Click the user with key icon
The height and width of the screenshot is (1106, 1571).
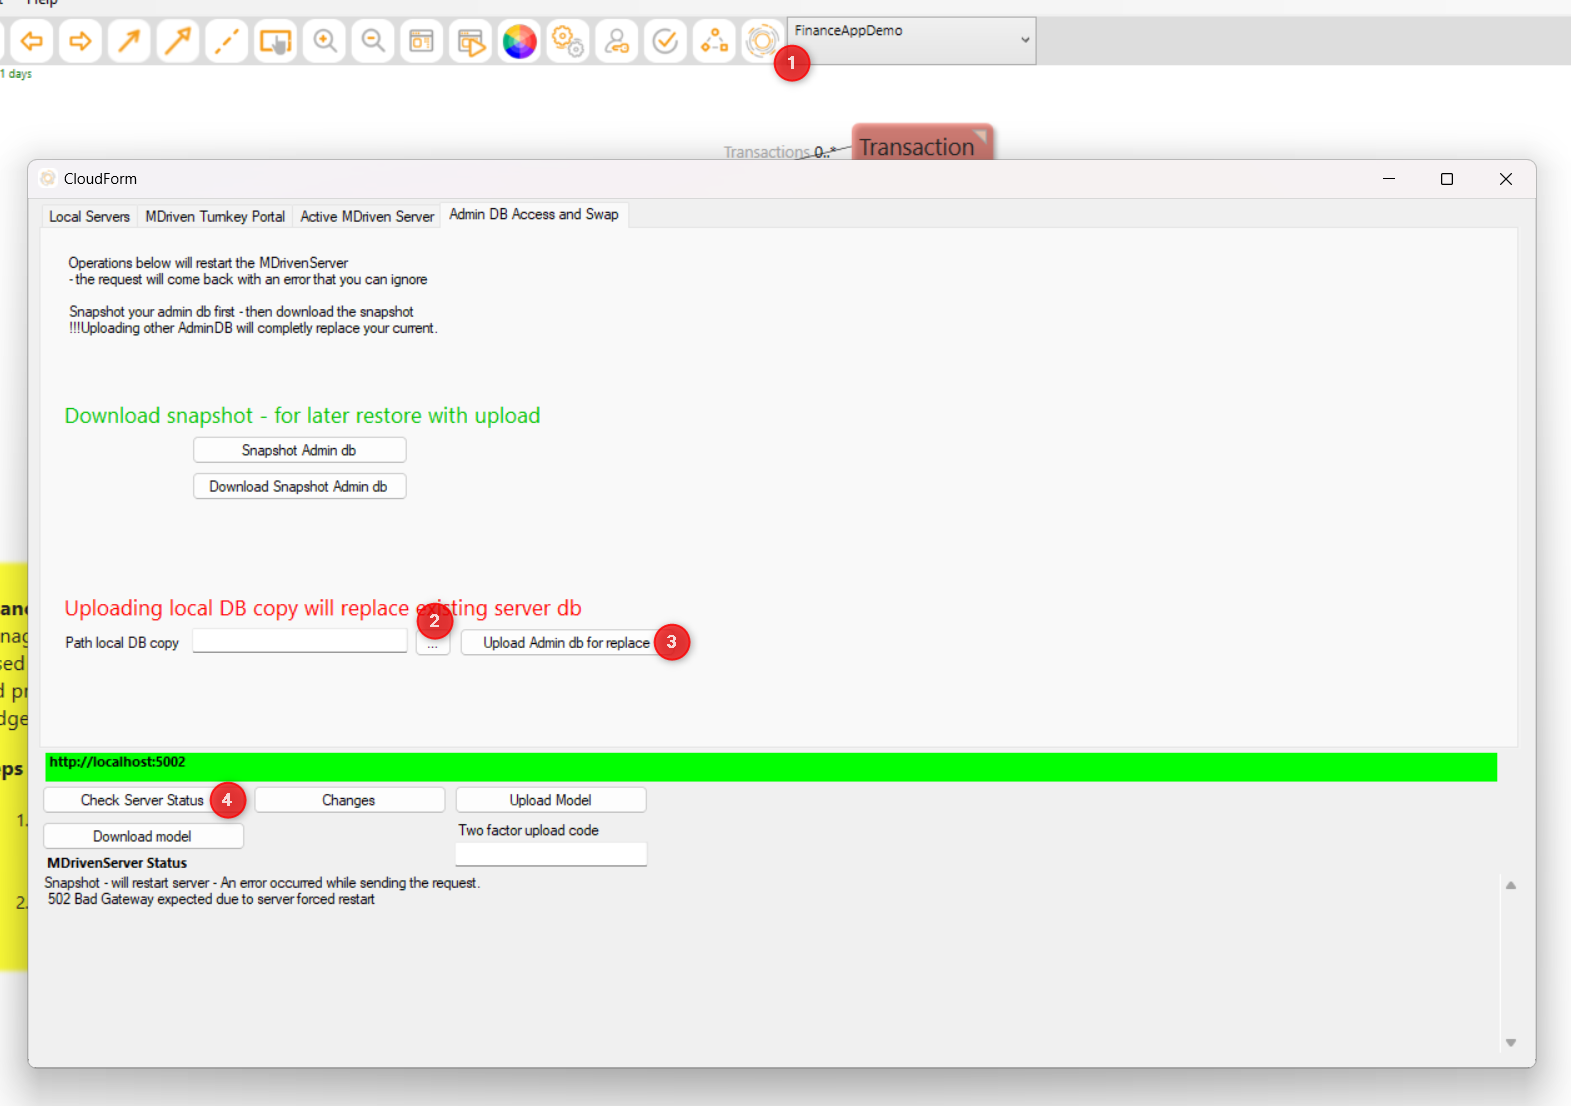pyautogui.click(x=617, y=41)
